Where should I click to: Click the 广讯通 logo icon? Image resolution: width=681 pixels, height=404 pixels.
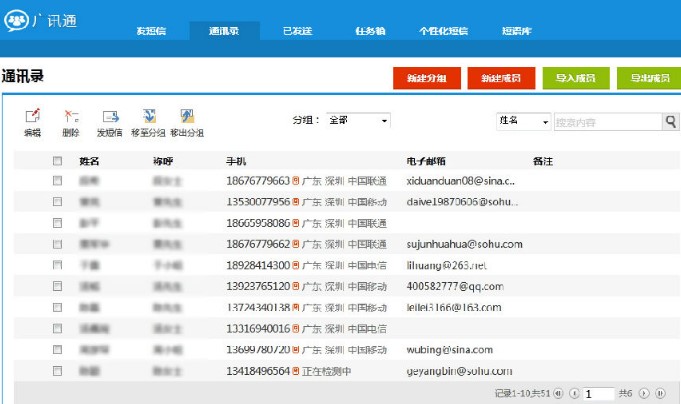point(17,20)
